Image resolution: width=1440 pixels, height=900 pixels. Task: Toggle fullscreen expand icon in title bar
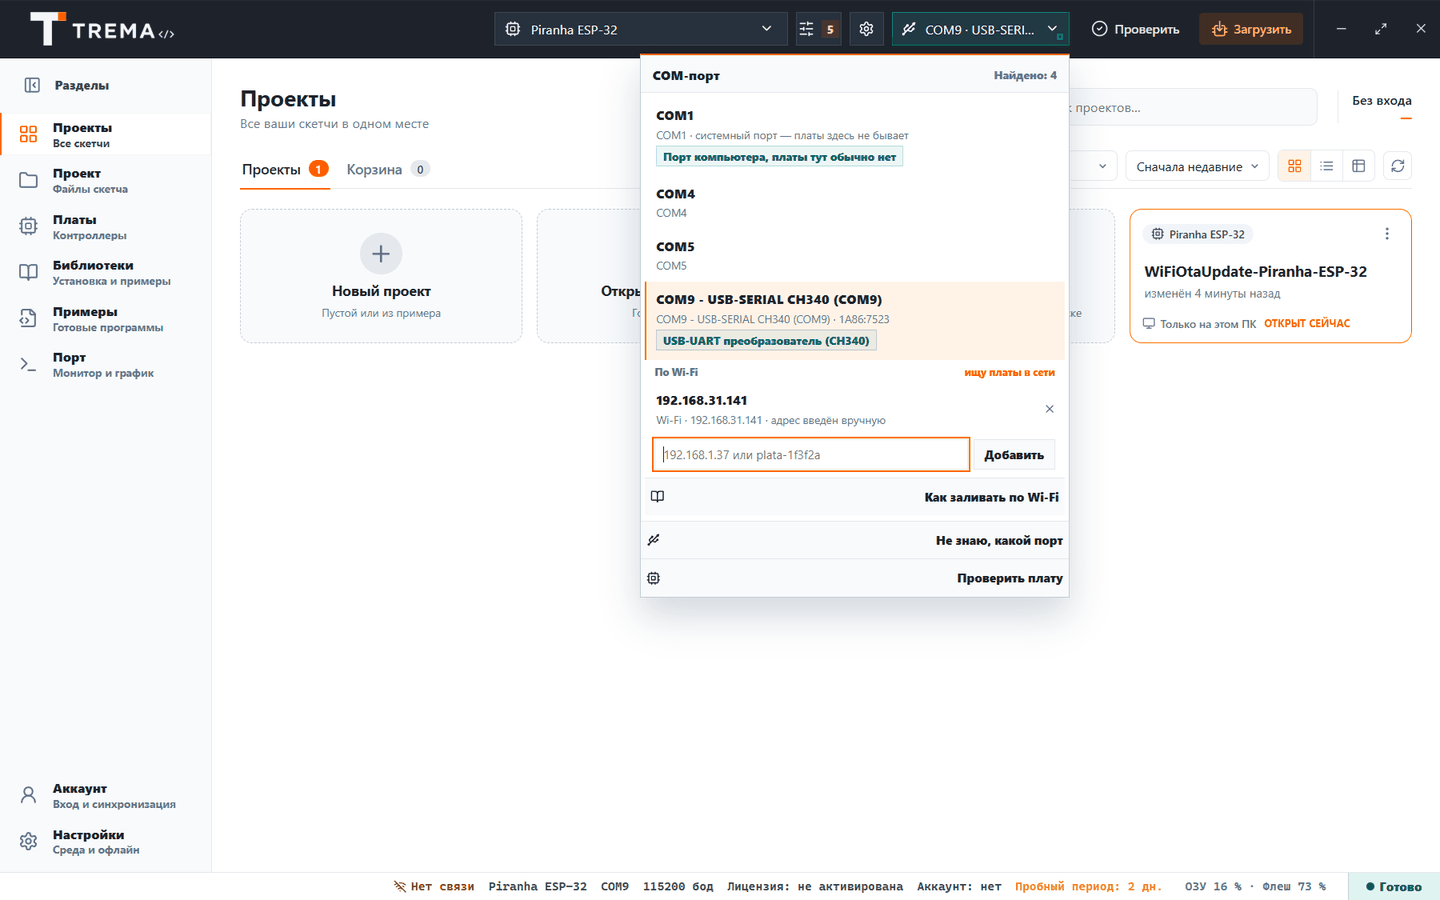coord(1381,29)
